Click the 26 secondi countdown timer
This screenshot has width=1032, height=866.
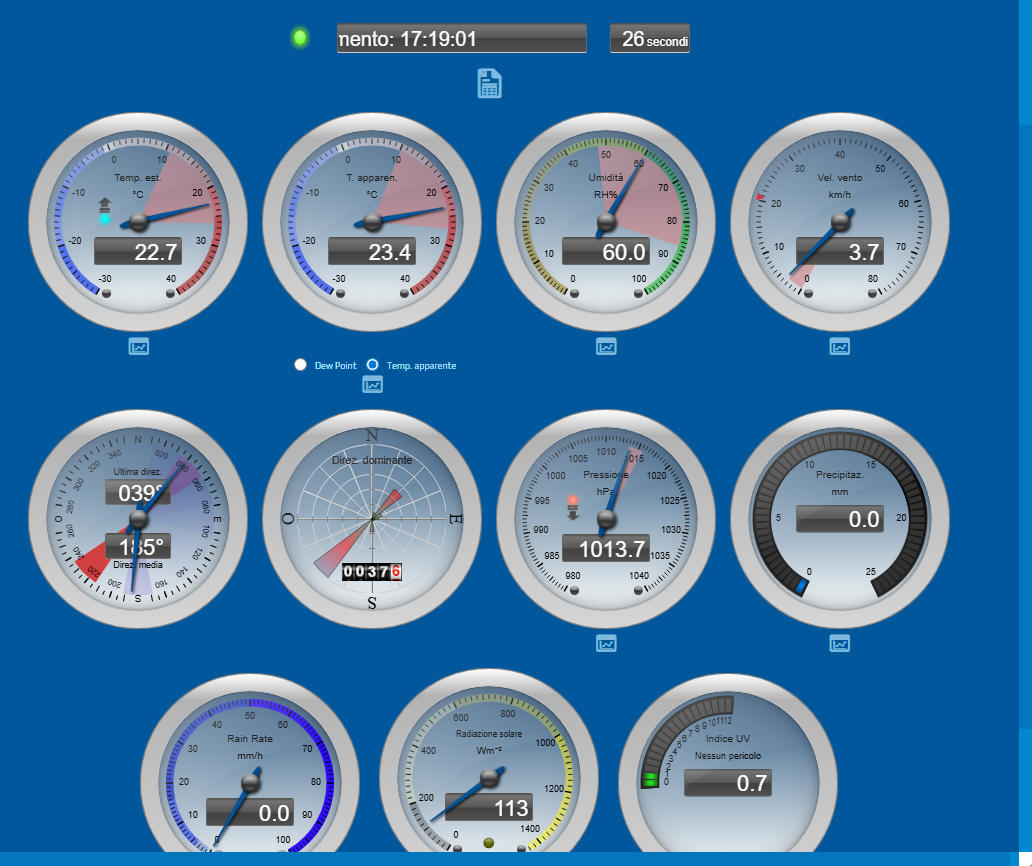(650, 39)
